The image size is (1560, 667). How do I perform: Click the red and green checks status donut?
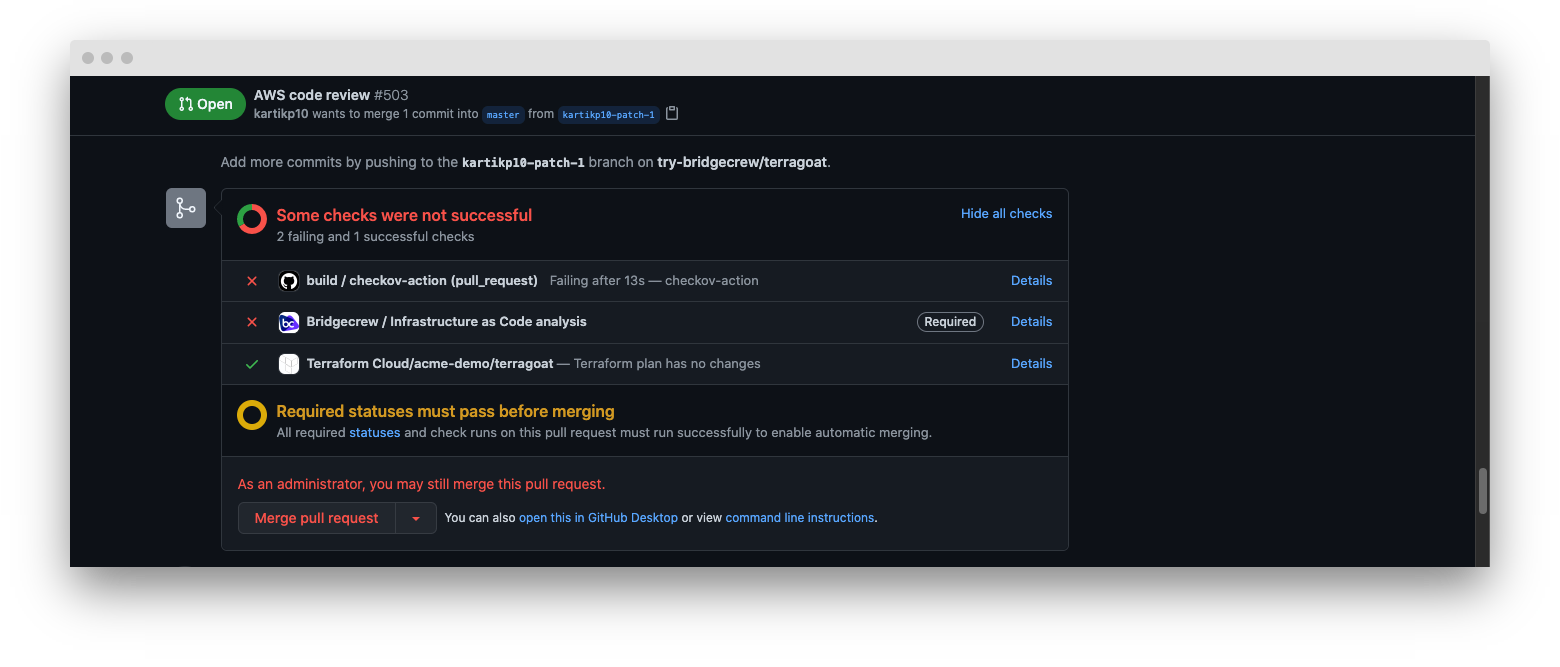[252, 219]
